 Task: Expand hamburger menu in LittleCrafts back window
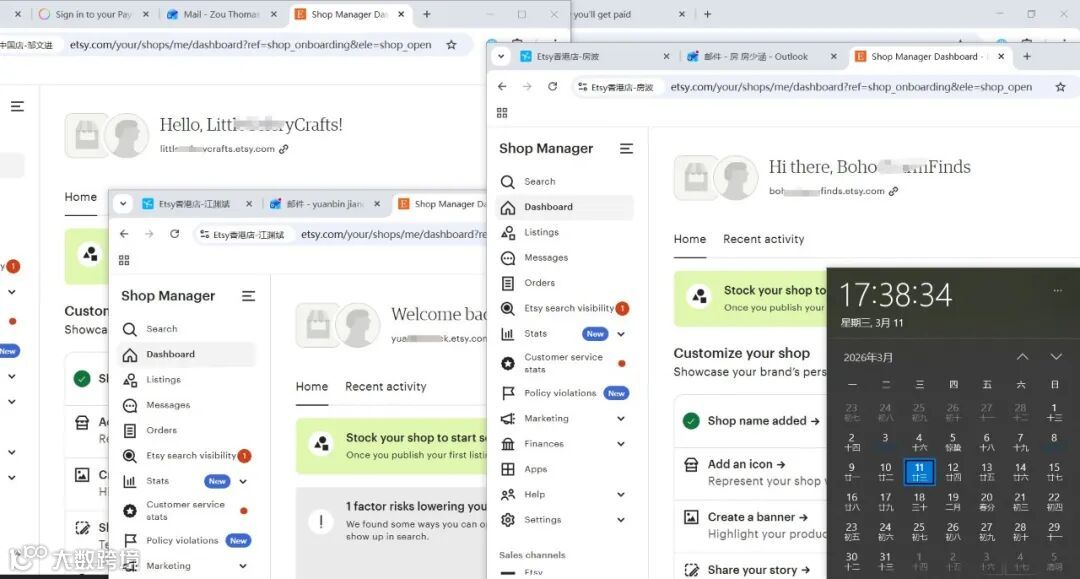tap(17, 107)
